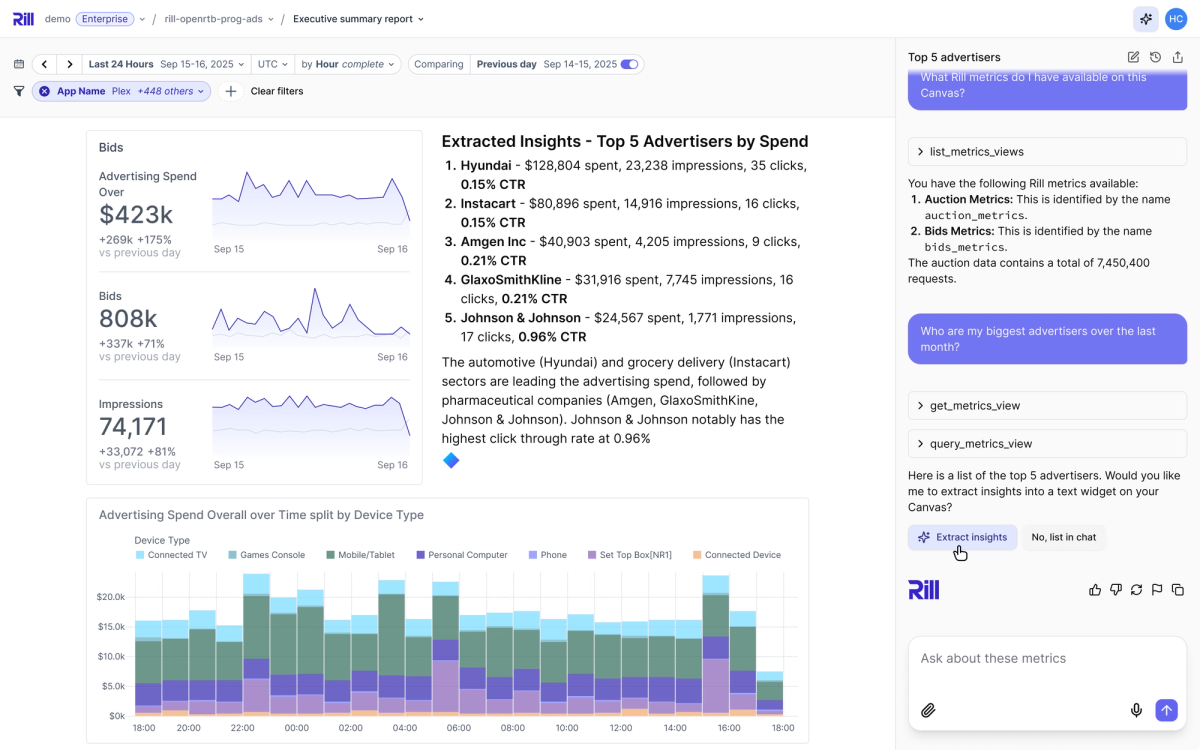1200x750 pixels.
Task: Open Executive summary report dropdown
Action: (x=358, y=19)
